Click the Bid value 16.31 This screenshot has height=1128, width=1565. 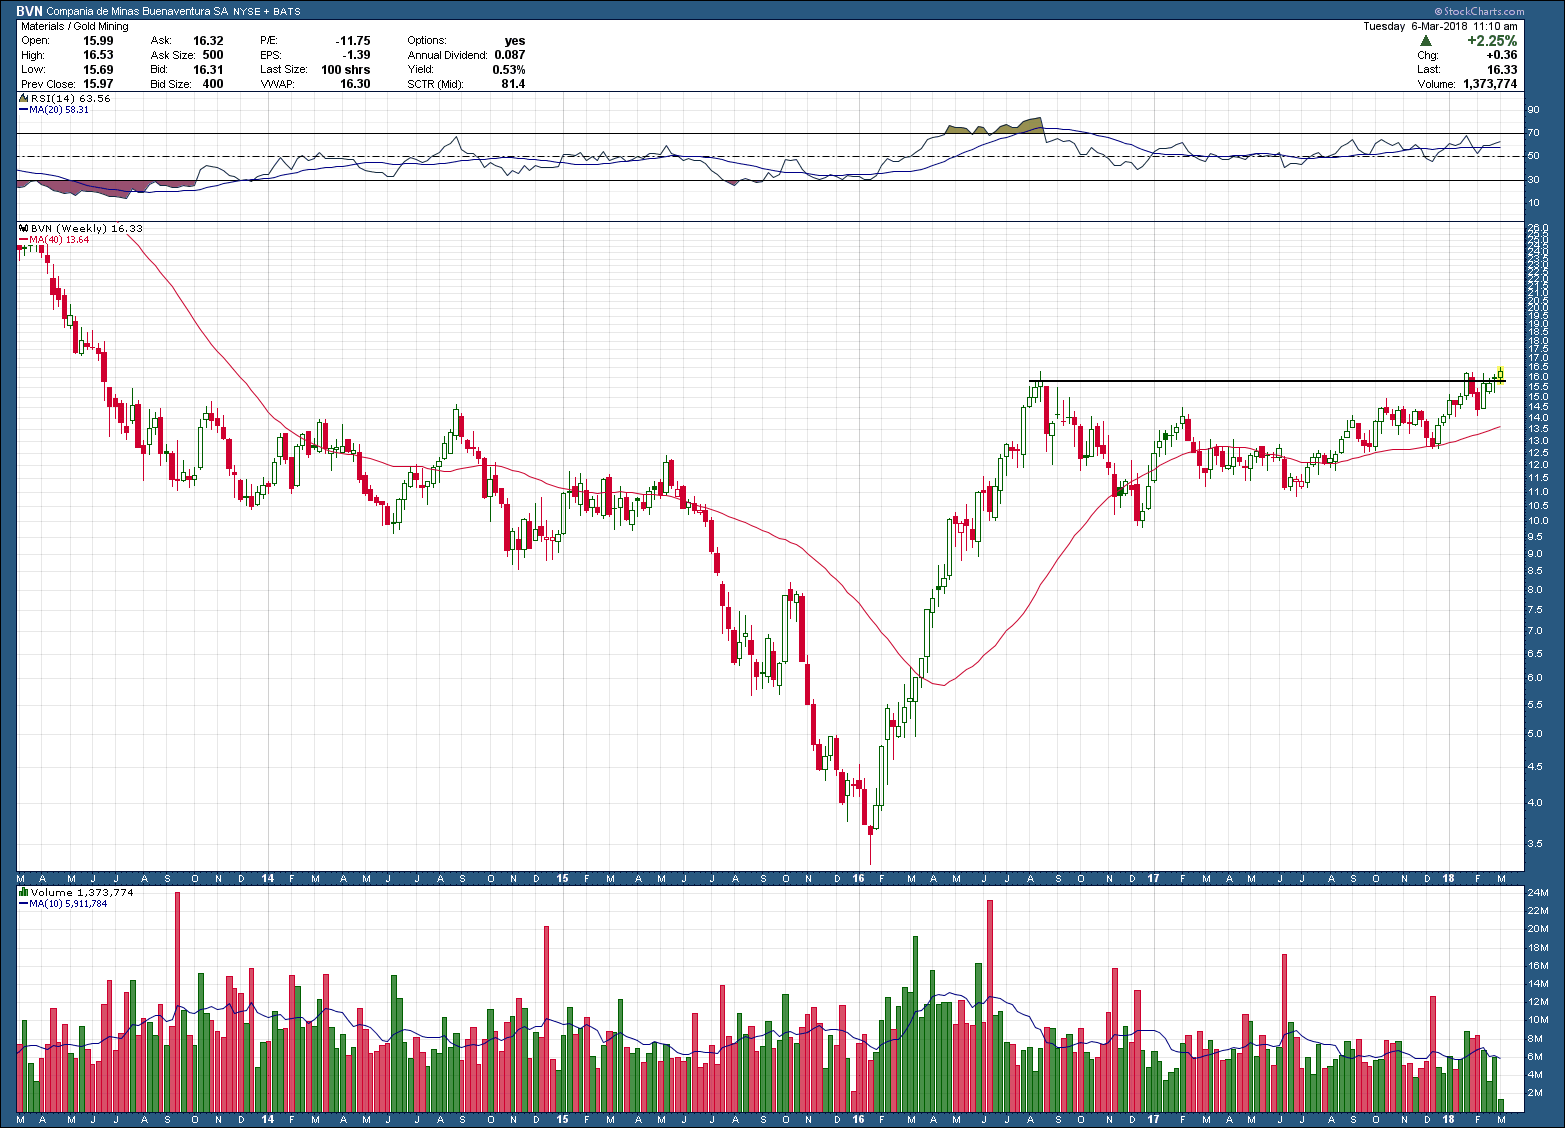pyautogui.click(x=208, y=70)
